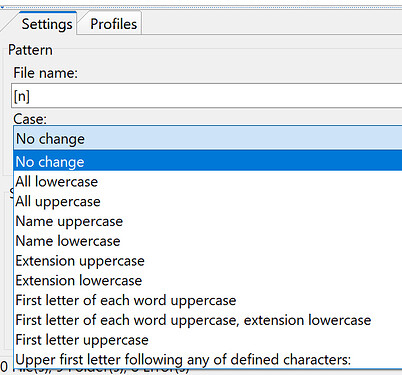Open the Profiles tab
Screen dimensions: 402x375
(113, 24)
